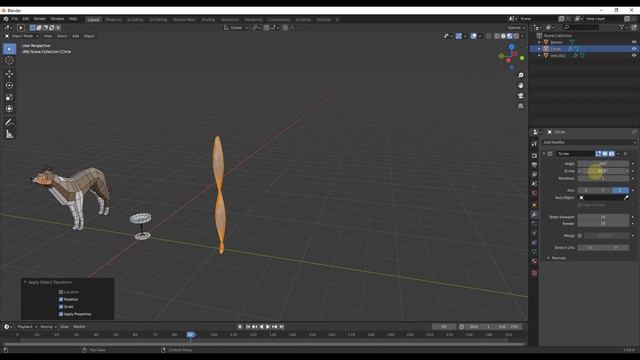Click play animation button in timeline
Image resolution: width=640 pixels, height=360 pixels.
click(268, 327)
